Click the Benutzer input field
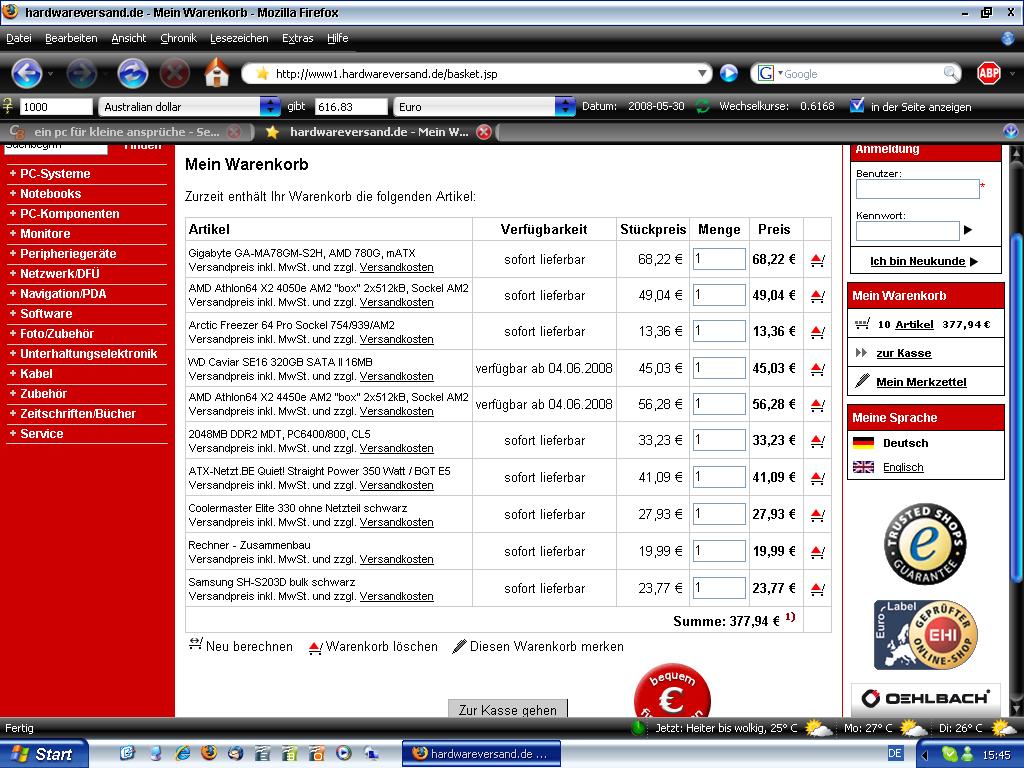Screen dimensions: 1024x768 tap(918, 189)
